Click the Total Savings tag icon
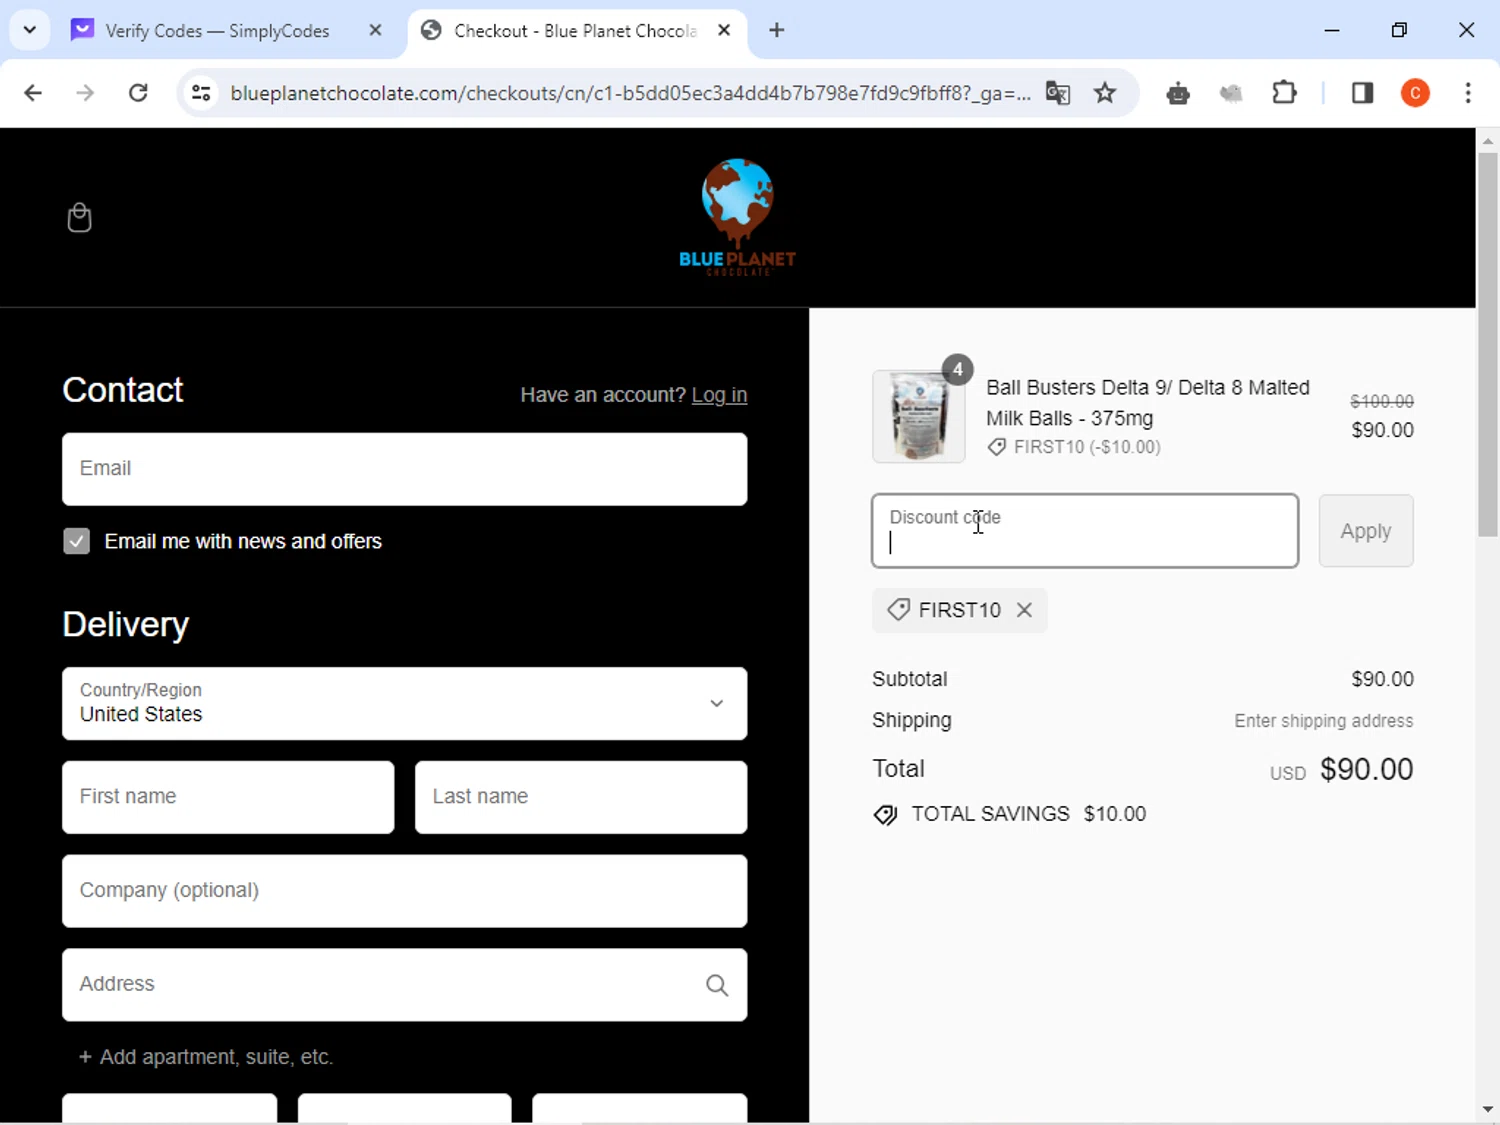The image size is (1500, 1125). (885, 815)
